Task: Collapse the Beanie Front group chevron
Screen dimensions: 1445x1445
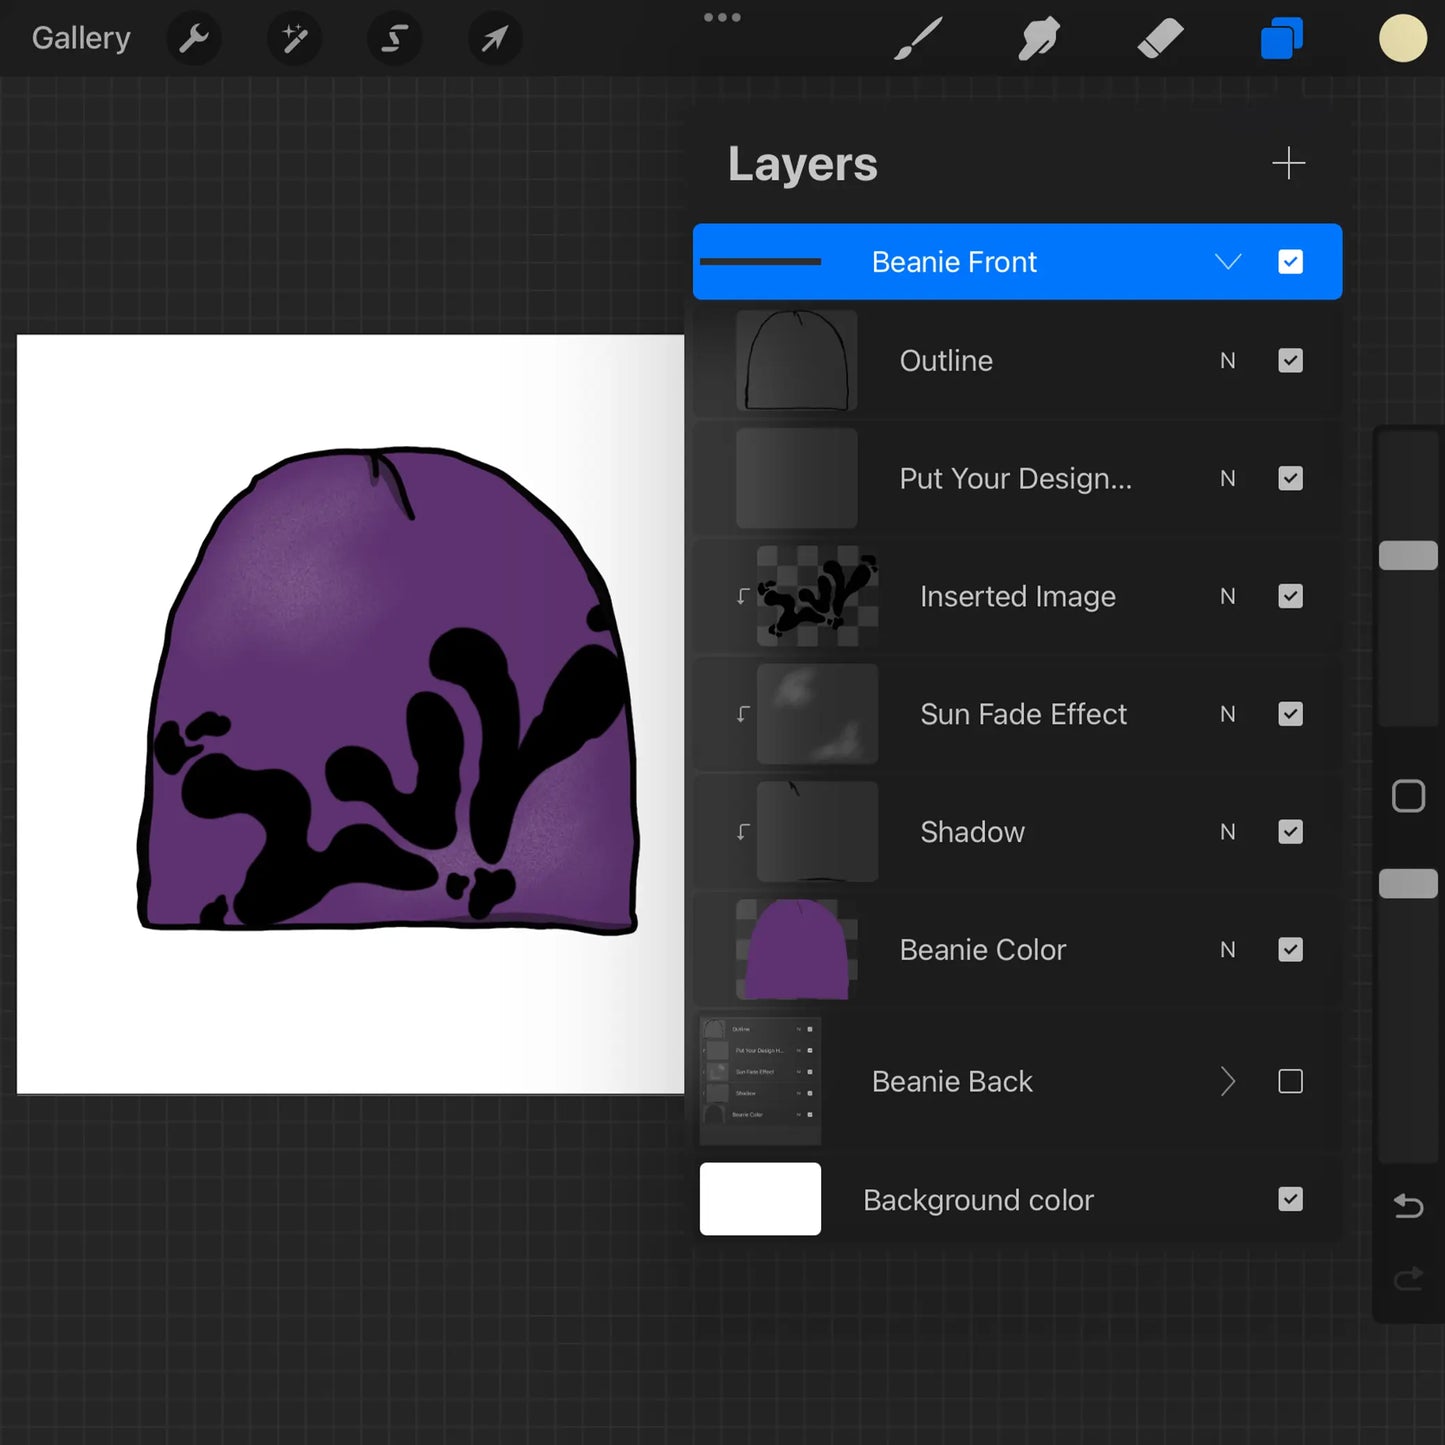Action: pyautogui.click(x=1228, y=261)
